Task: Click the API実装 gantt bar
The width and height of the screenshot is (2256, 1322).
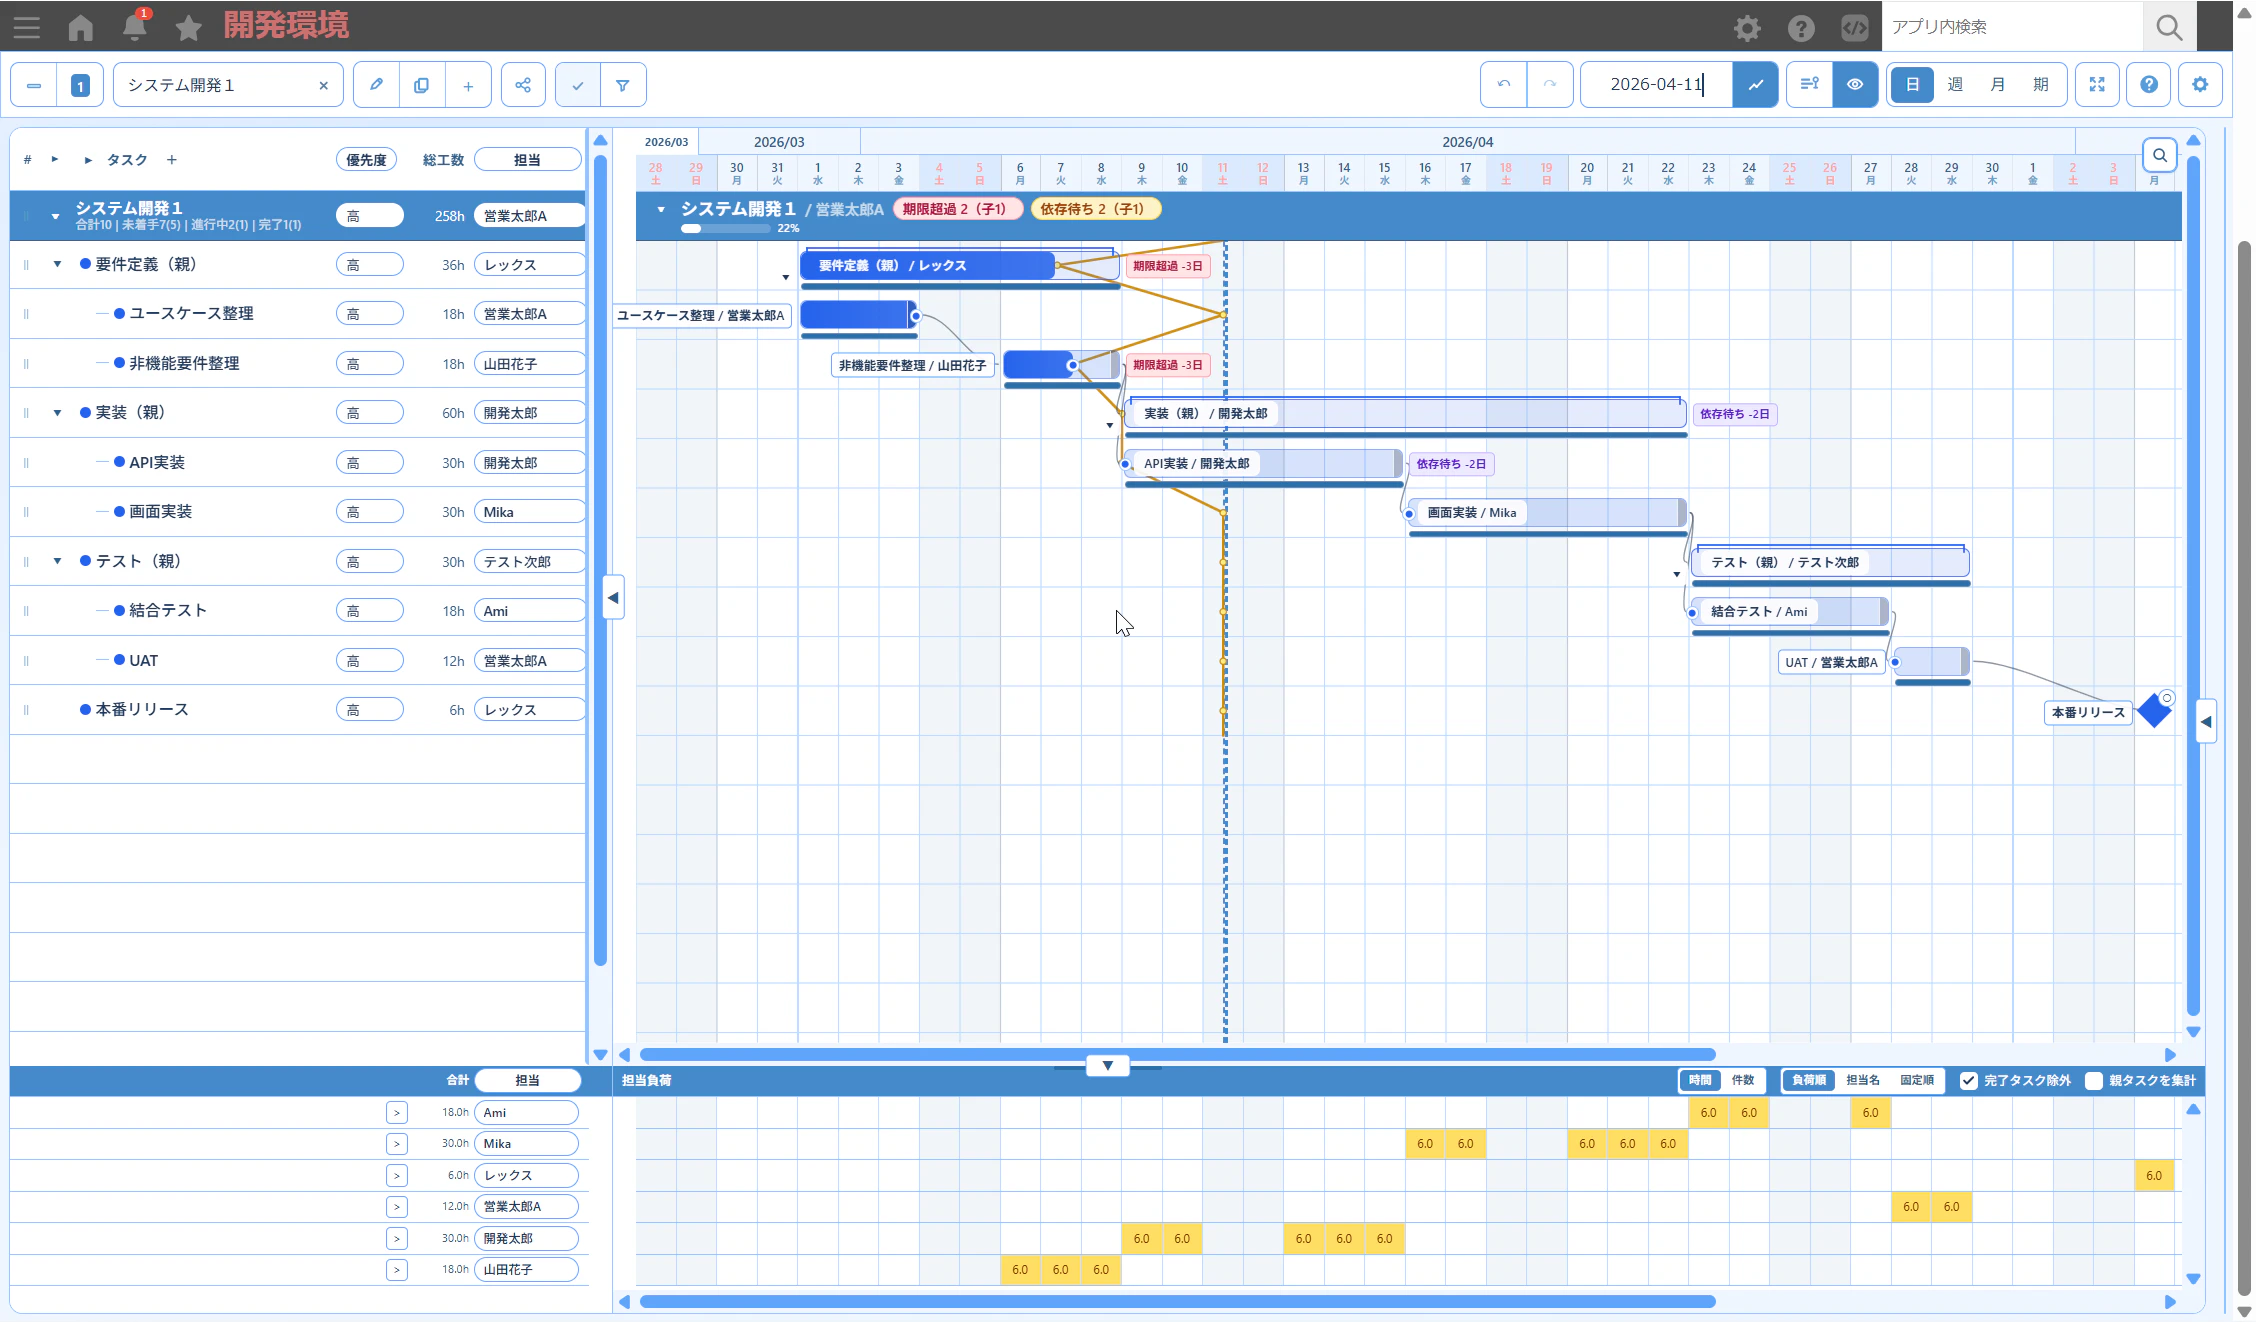Action: [x=1263, y=464]
